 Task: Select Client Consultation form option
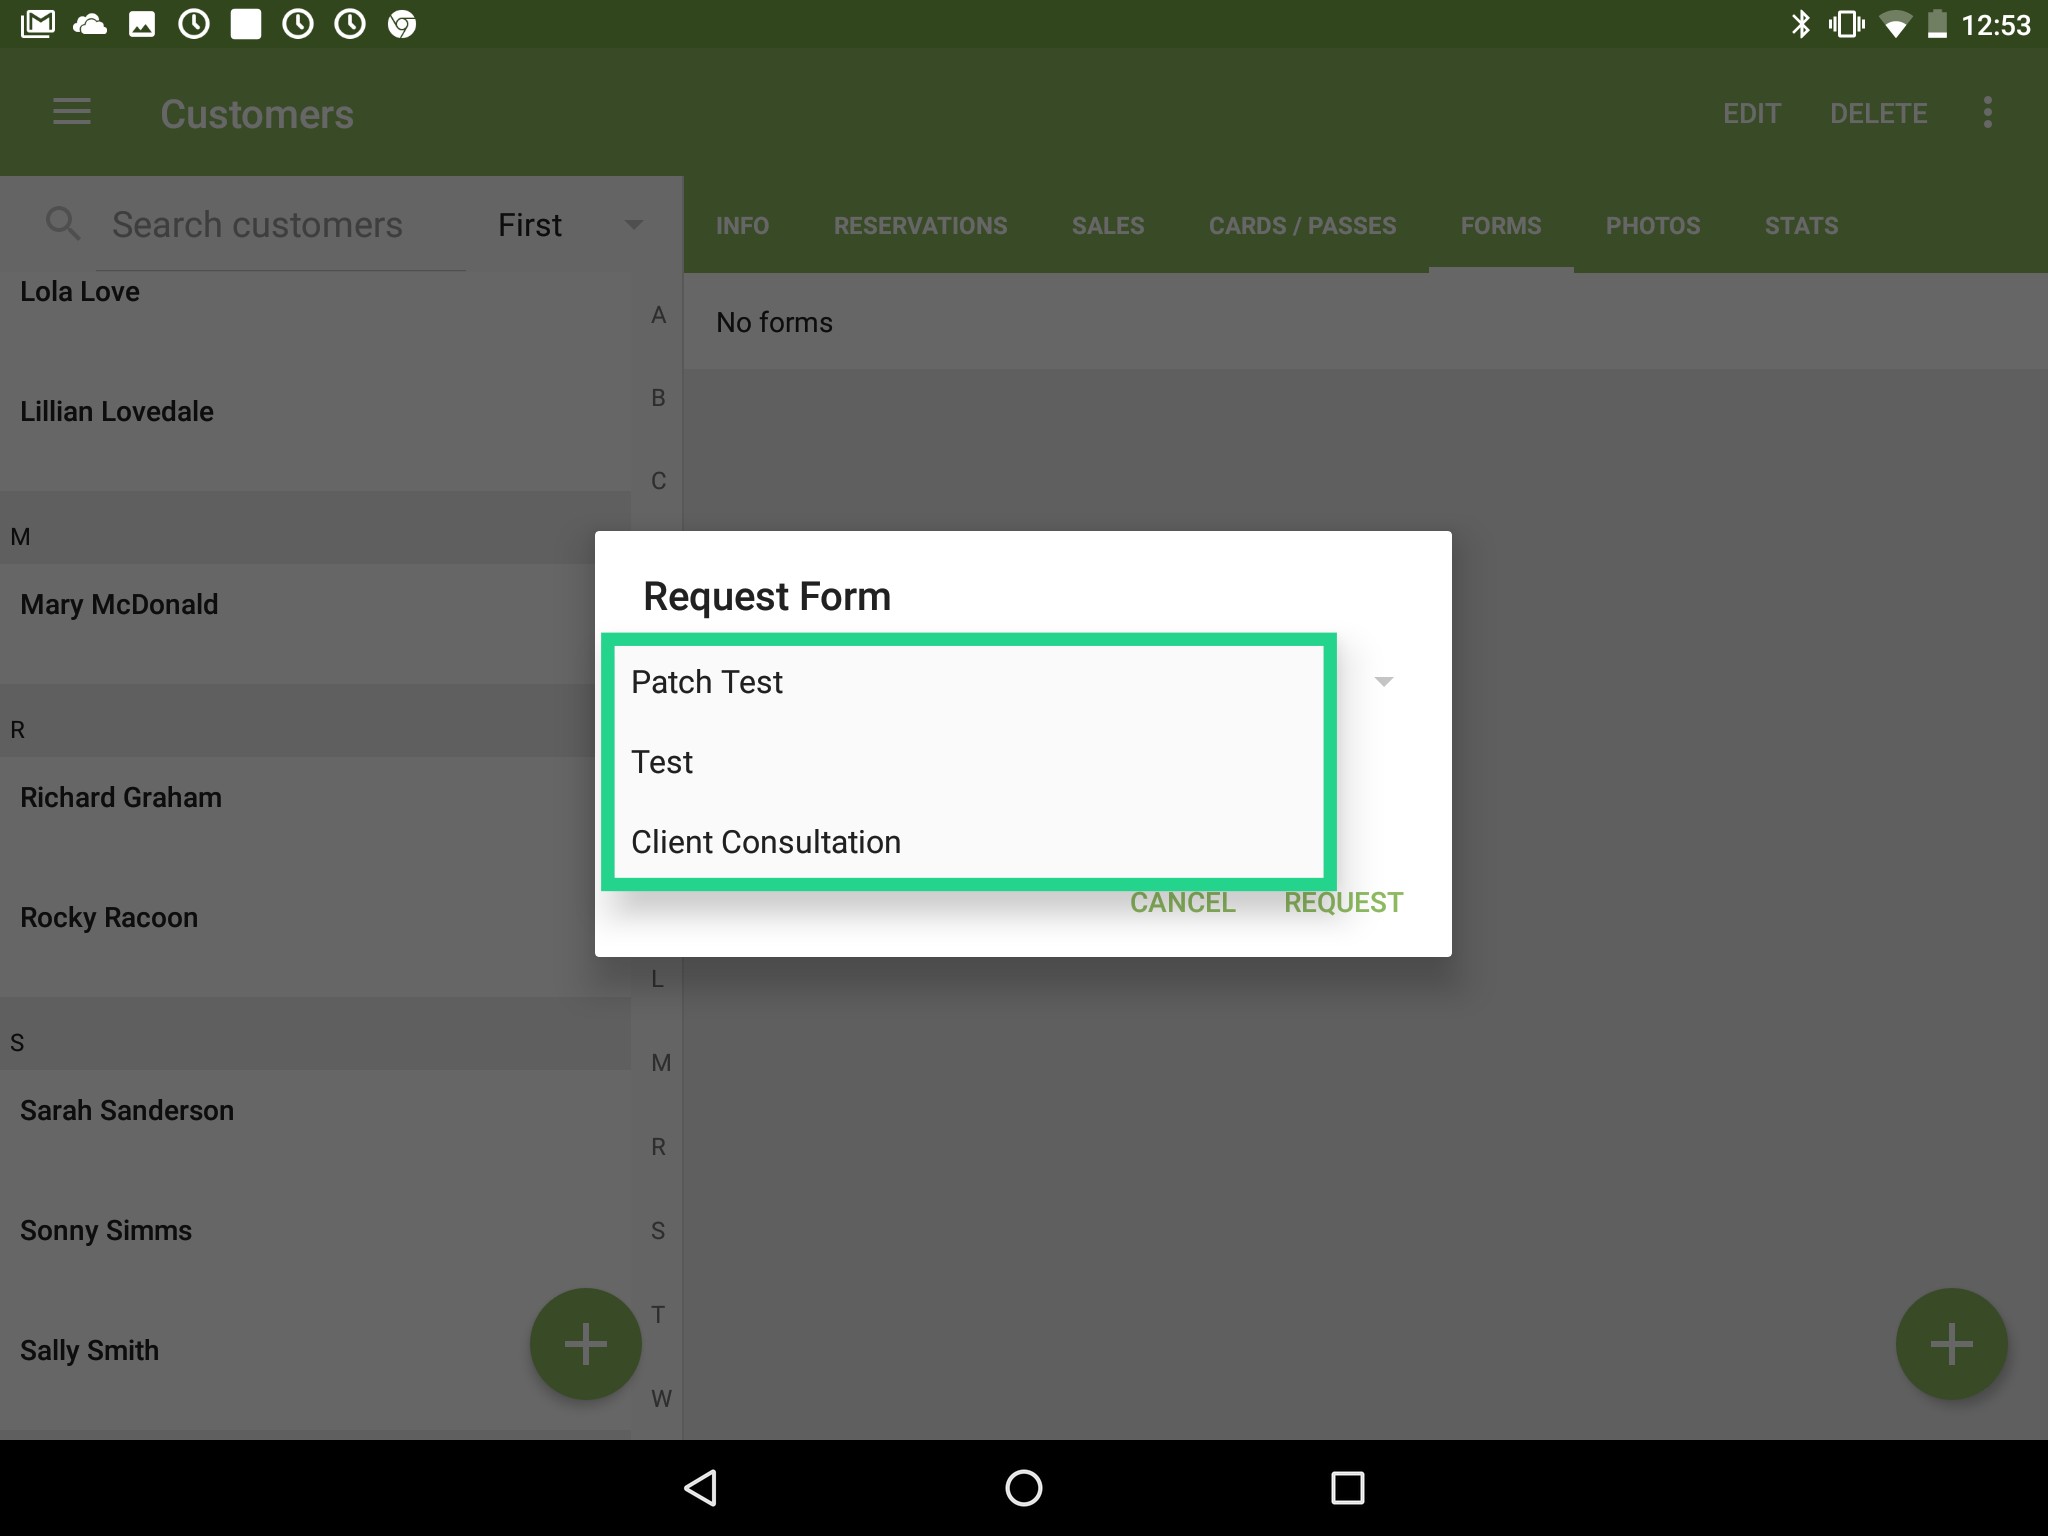pyautogui.click(x=969, y=842)
